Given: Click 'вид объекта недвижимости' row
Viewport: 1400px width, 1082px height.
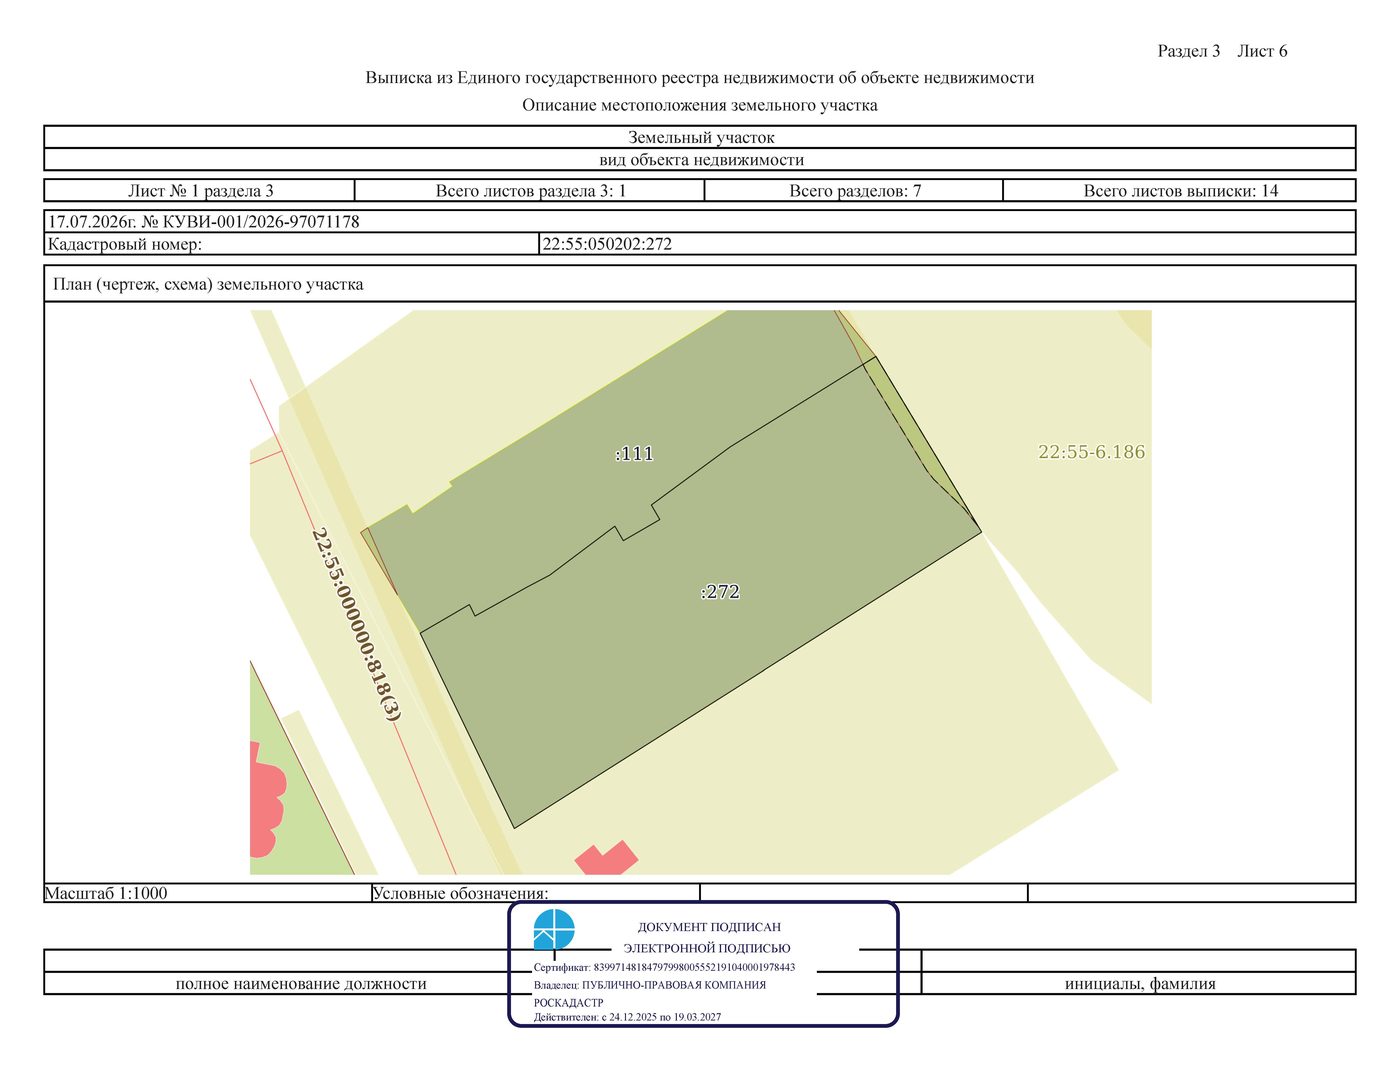Looking at the screenshot, I should click(700, 159).
